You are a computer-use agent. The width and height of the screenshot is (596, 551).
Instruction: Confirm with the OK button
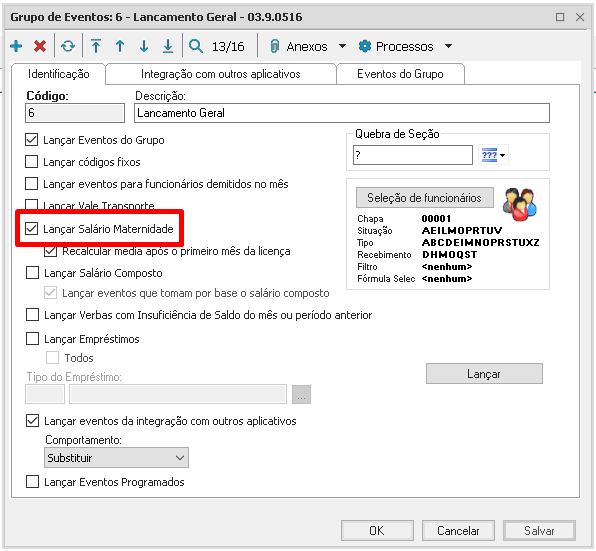(x=377, y=530)
